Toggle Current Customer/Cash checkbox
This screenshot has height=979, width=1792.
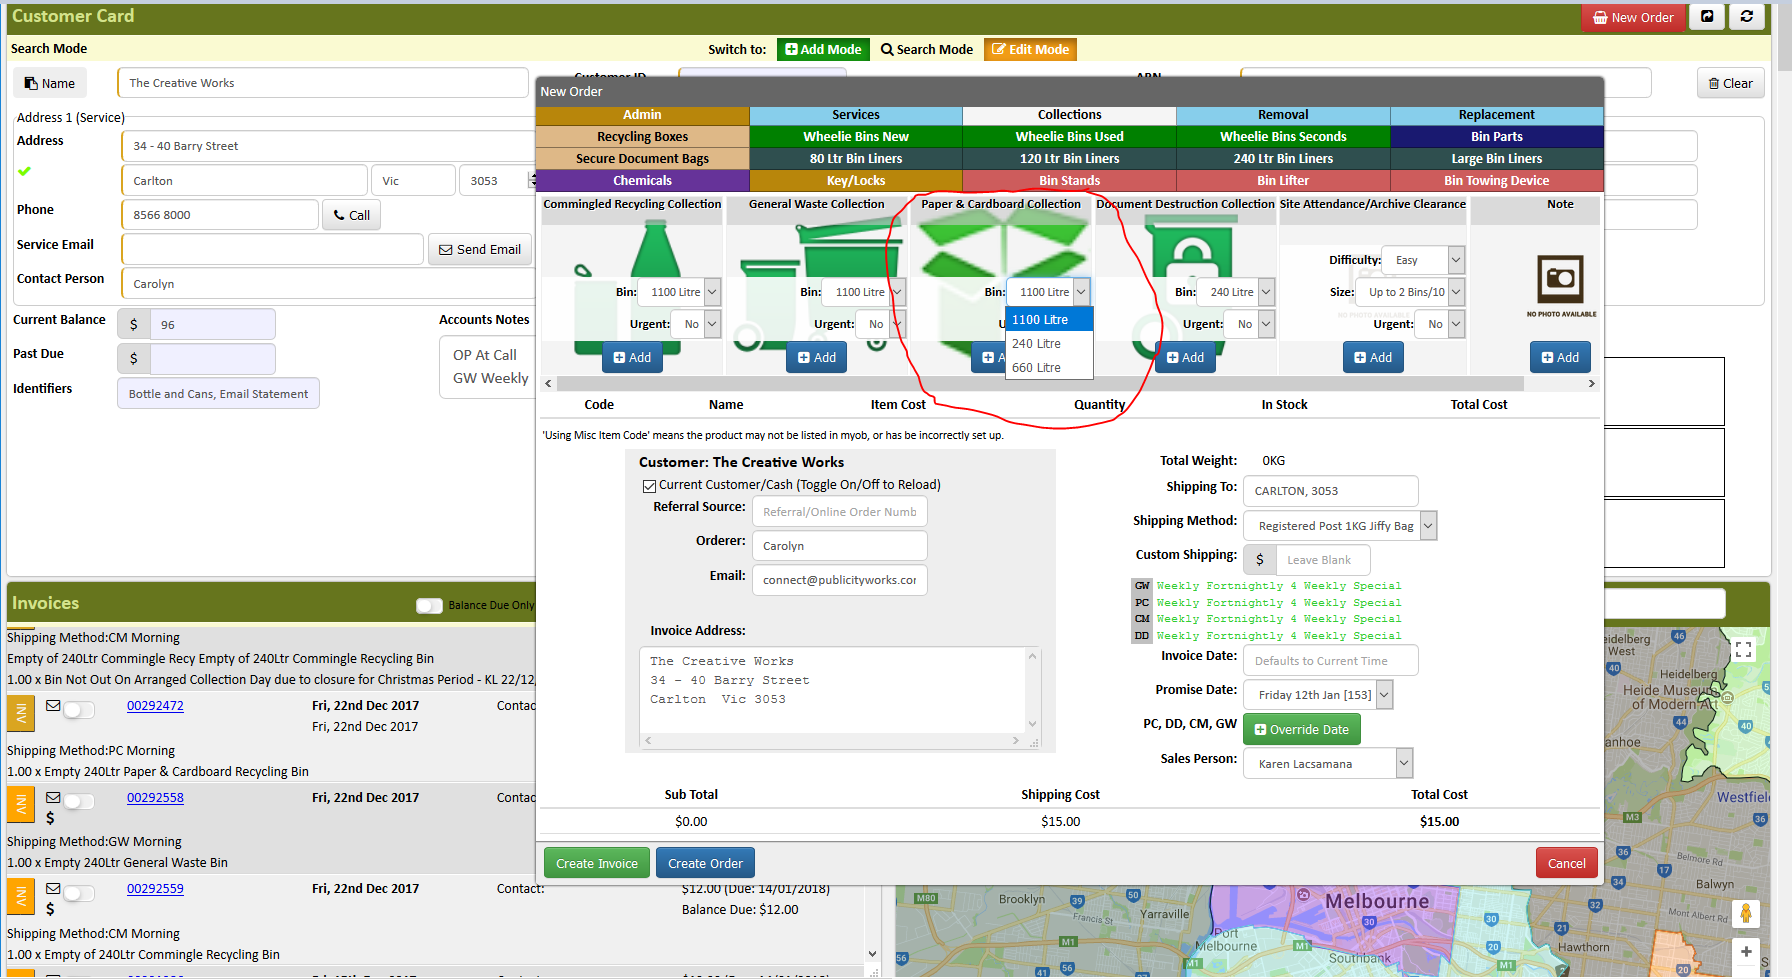coord(649,486)
